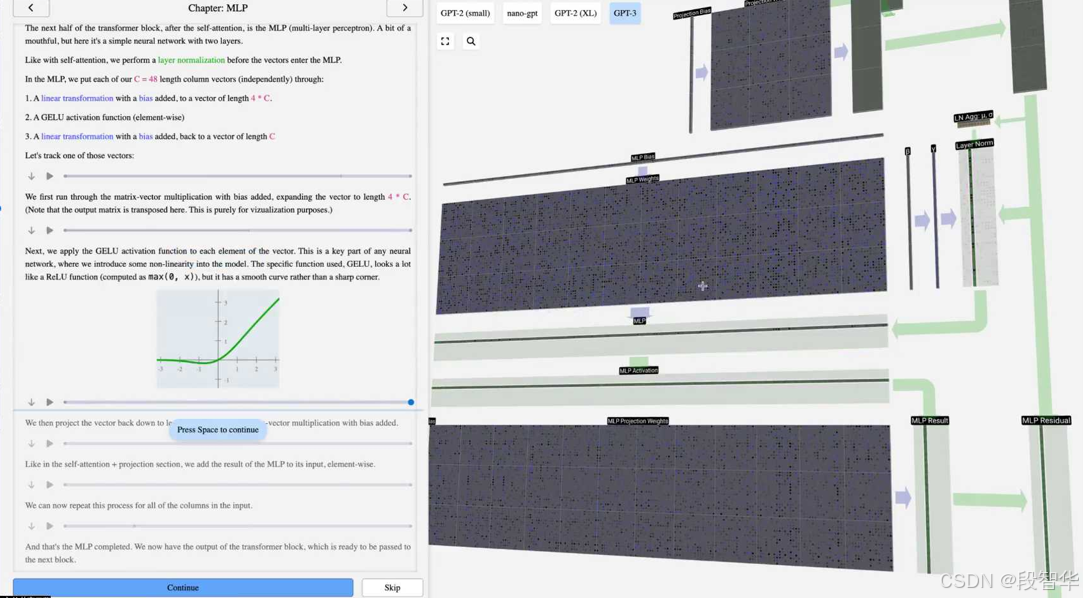
Task: Open the bias link in step 1
Action: pos(146,98)
